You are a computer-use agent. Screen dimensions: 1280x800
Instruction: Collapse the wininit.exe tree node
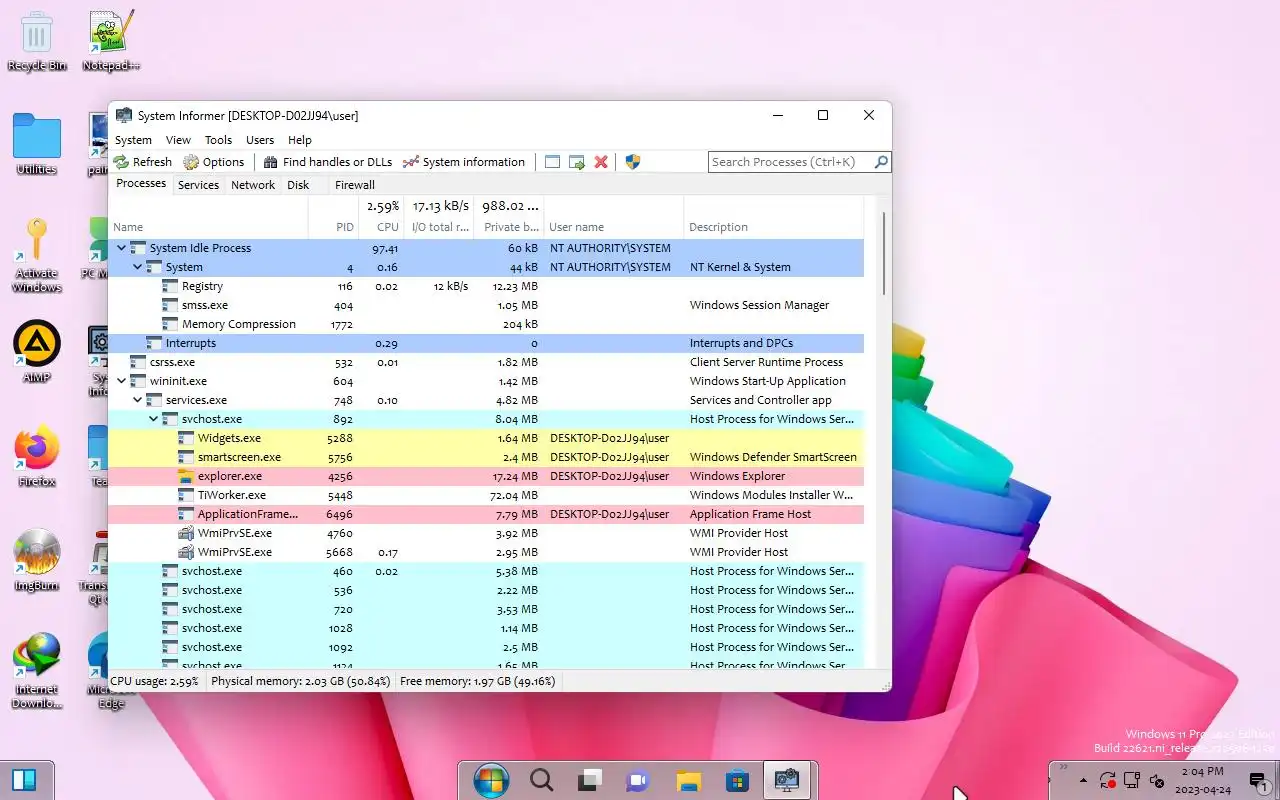coord(122,381)
